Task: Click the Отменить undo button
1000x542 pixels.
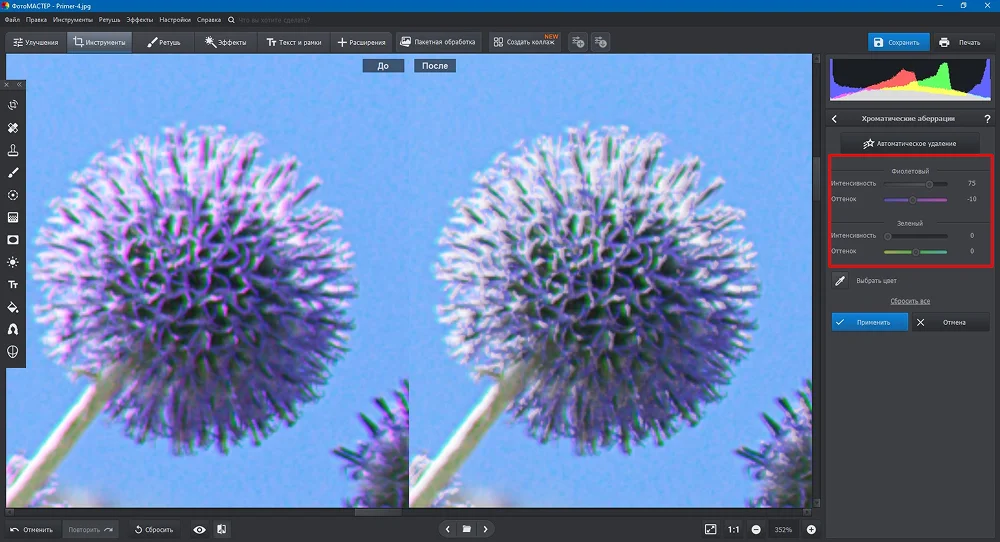Action: click(x=31, y=529)
